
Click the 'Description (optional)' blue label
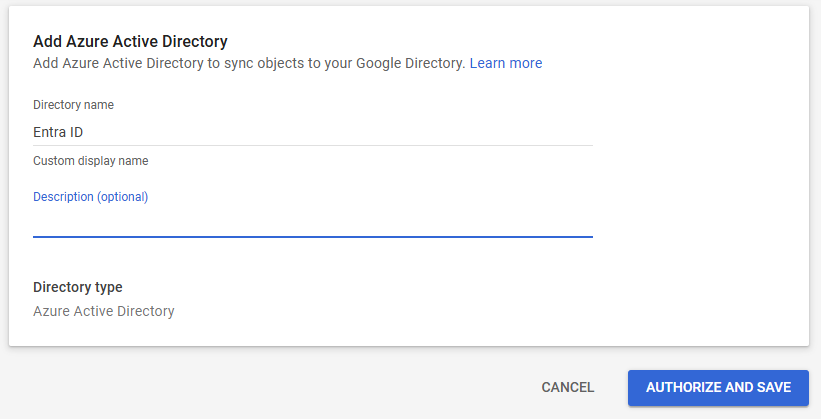(x=90, y=197)
